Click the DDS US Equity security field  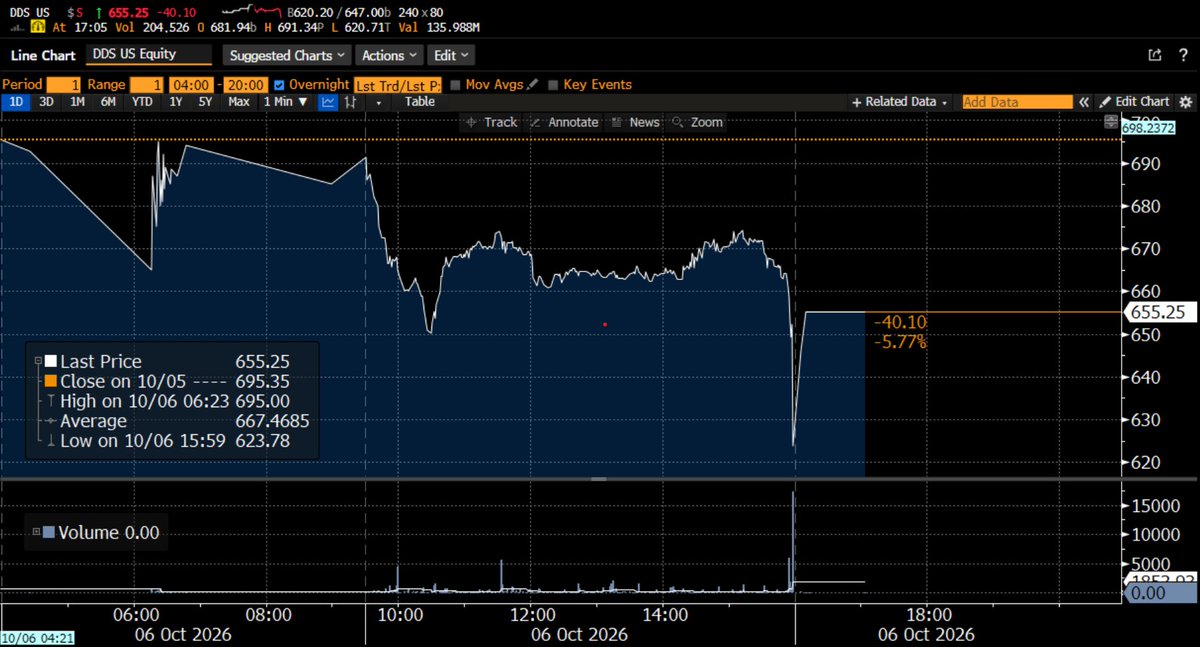(150, 55)
